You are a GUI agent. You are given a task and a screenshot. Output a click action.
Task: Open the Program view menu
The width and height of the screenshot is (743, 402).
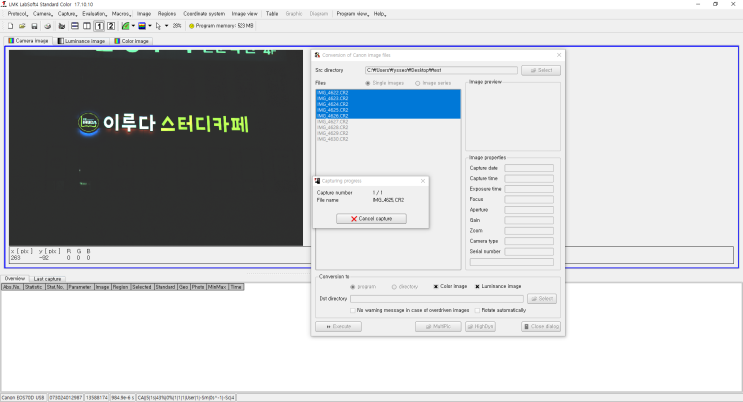(x=353, y=14)
